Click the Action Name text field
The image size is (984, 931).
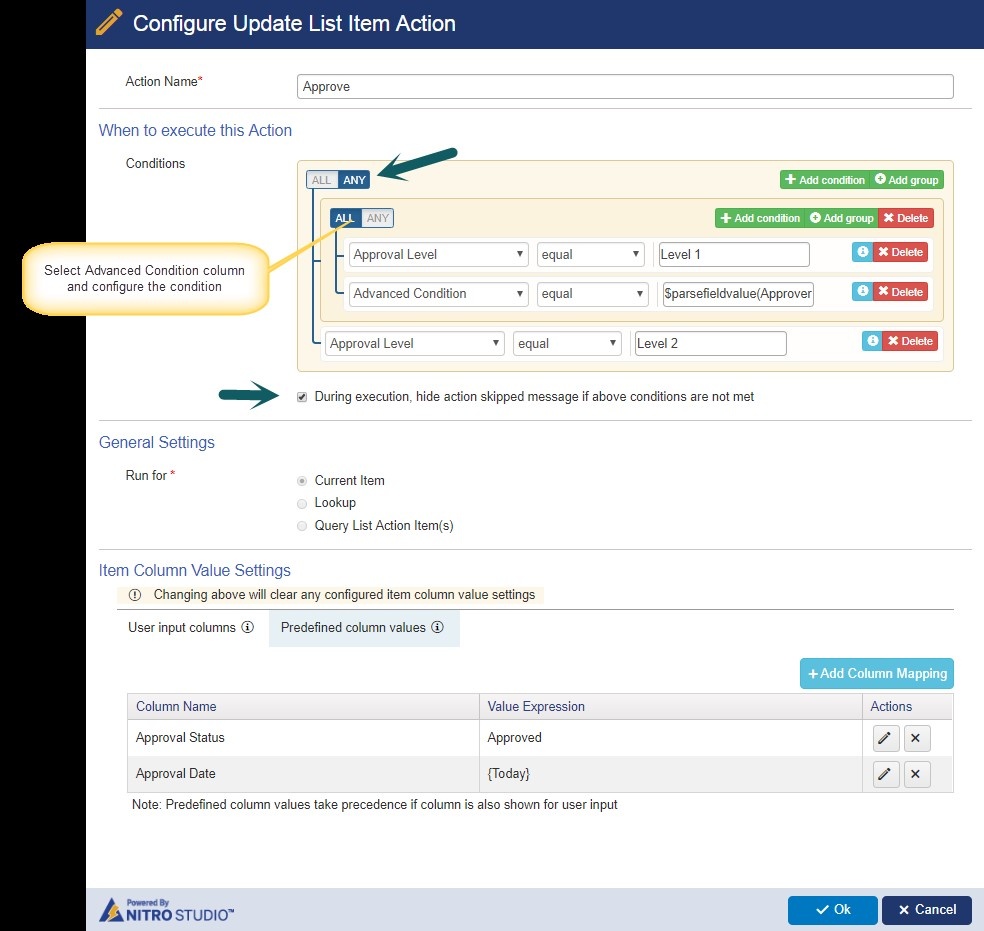click(x=625, y=87)
